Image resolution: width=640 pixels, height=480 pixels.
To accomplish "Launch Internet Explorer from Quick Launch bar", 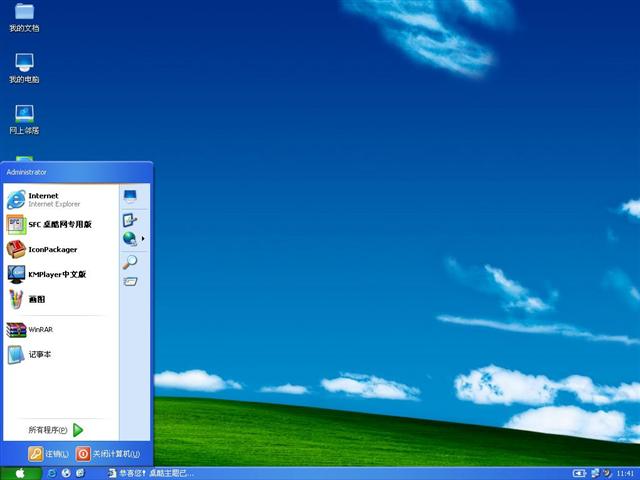I will point(52,473).
